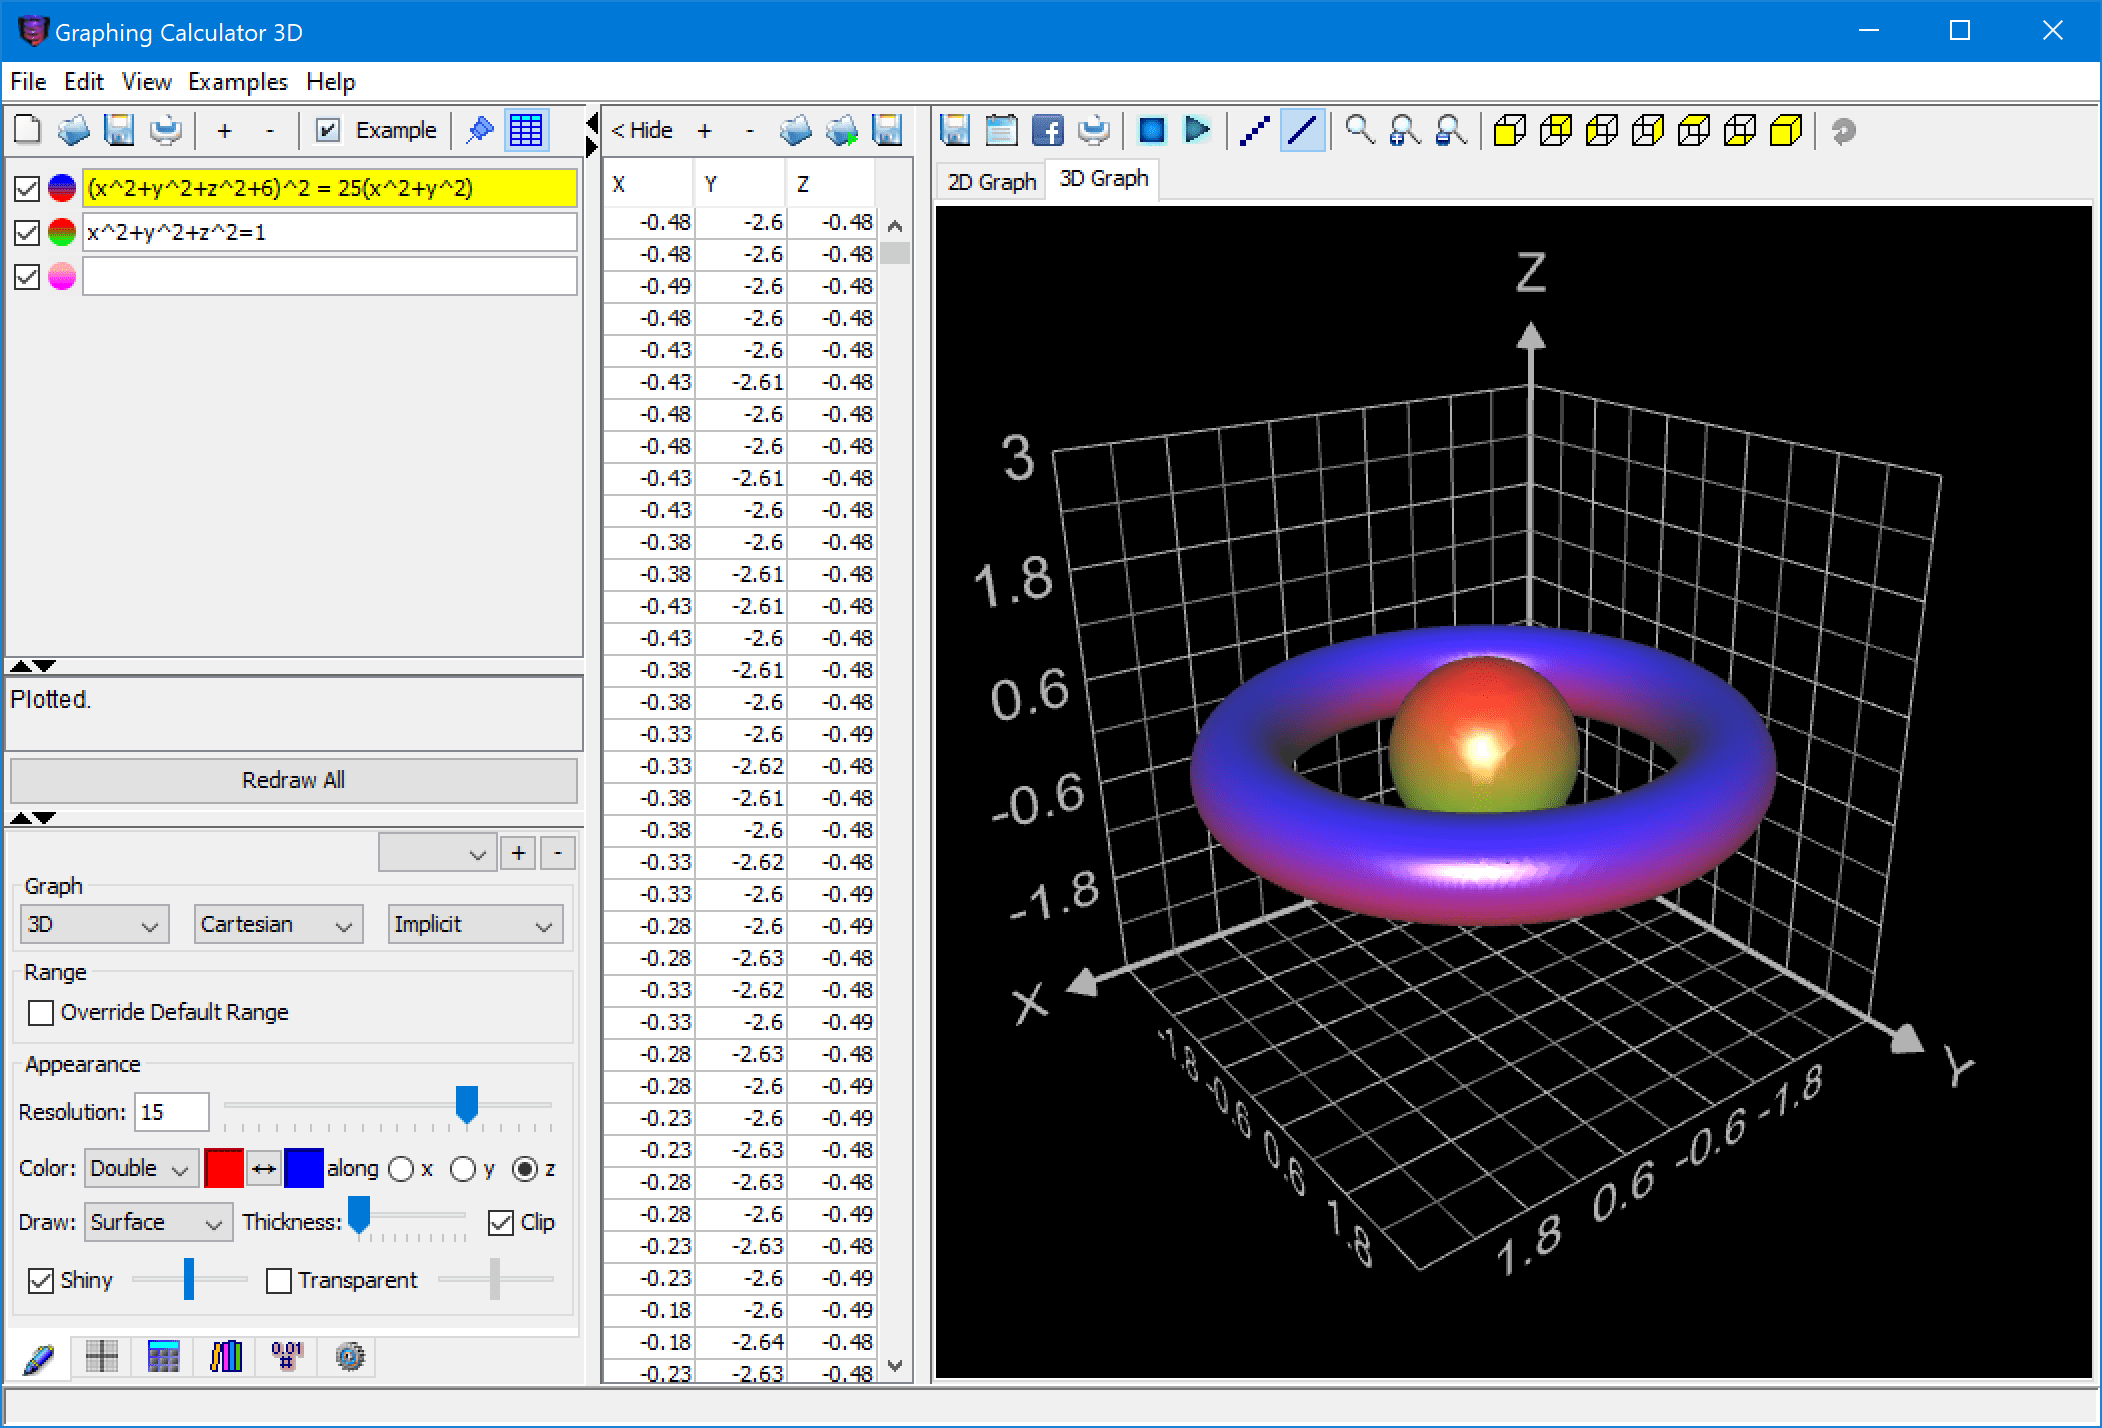Switch to the 2D Graph tab
Image resolution: width=2102 pixels, height=1428 pixels.
(x=991, y=182)
